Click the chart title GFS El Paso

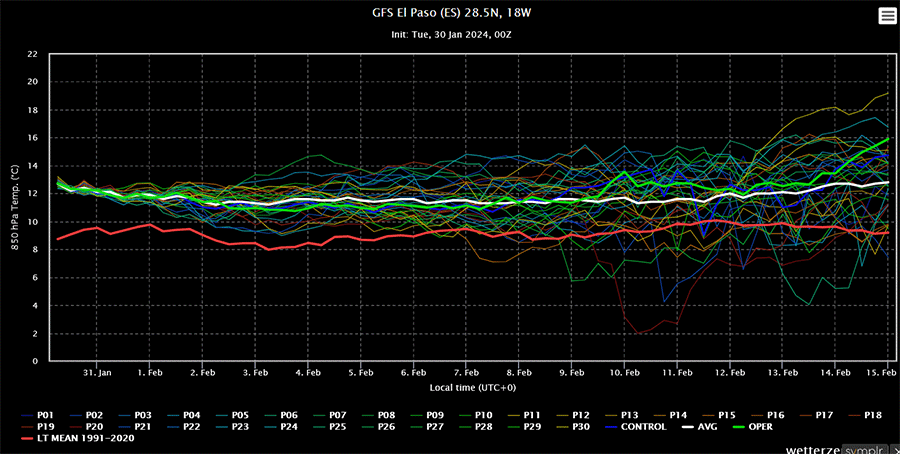click(452, 14)
